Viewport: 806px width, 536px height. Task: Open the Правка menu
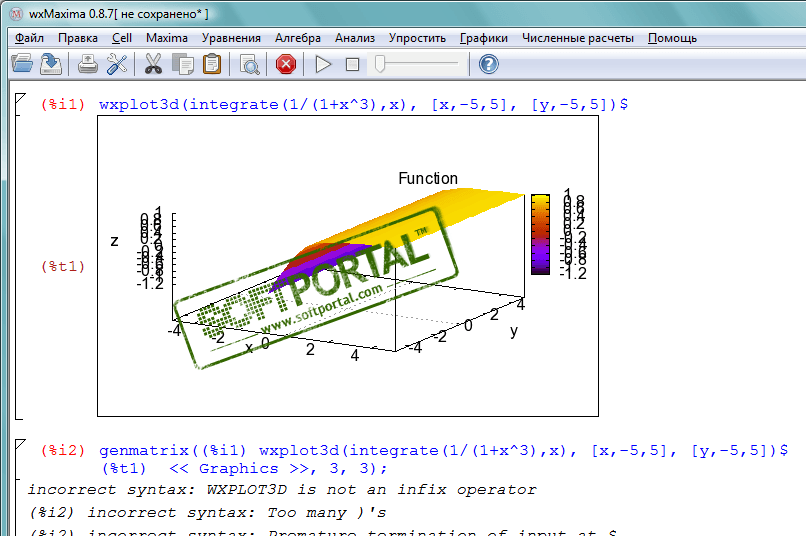(x=78, y=38)
